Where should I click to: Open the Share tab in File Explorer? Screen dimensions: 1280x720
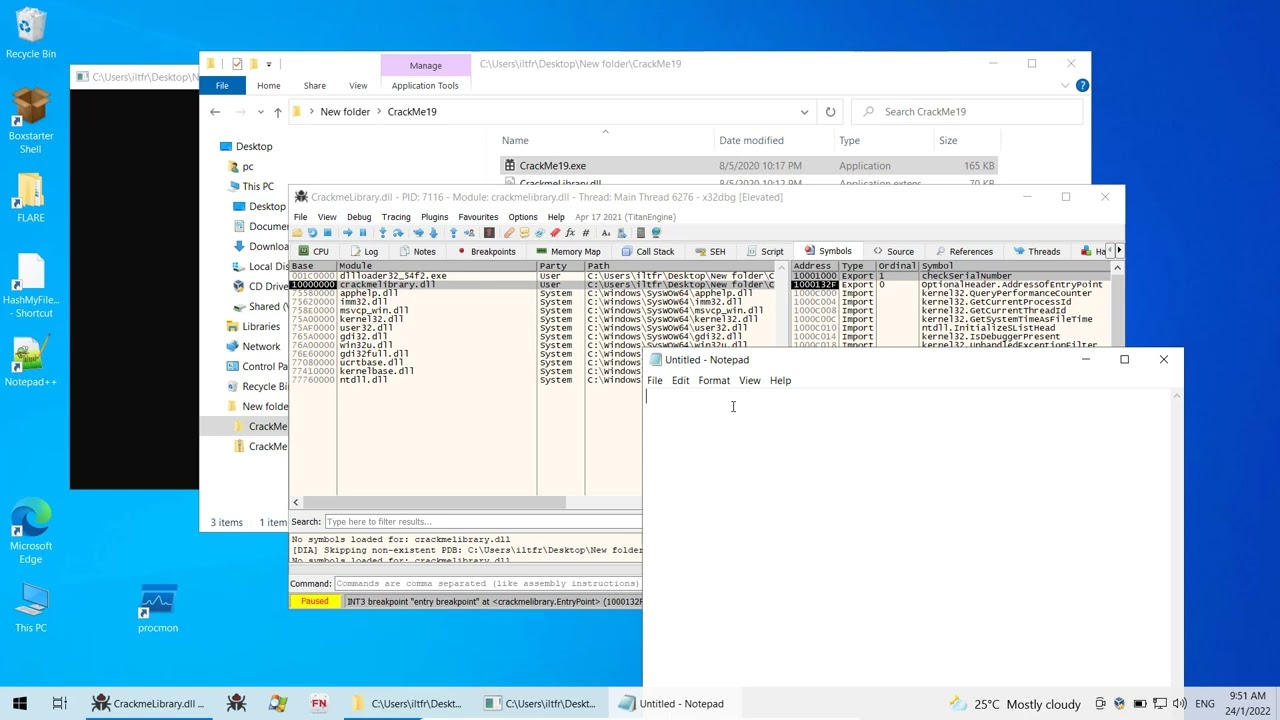pos(314,86)
